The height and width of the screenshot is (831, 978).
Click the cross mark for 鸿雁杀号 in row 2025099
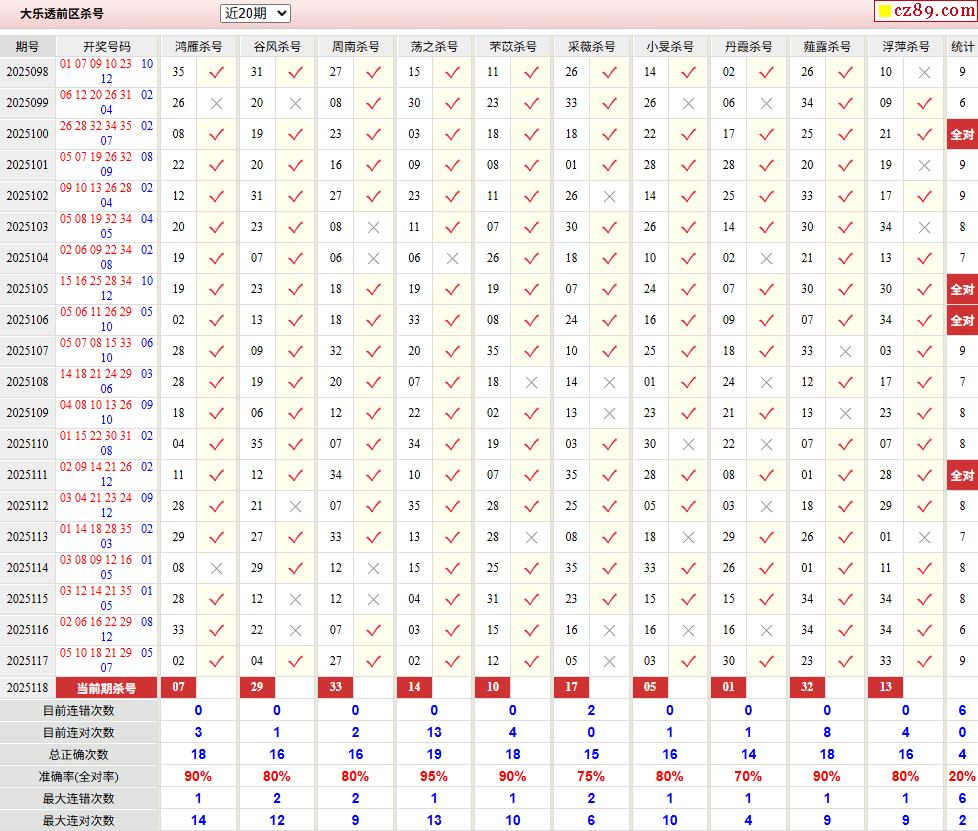click(216, 103)
